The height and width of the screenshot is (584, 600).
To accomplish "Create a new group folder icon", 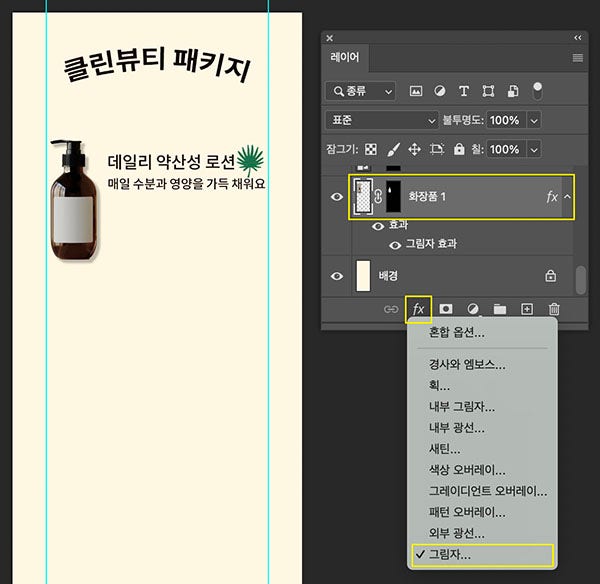I will click(500, 309).
